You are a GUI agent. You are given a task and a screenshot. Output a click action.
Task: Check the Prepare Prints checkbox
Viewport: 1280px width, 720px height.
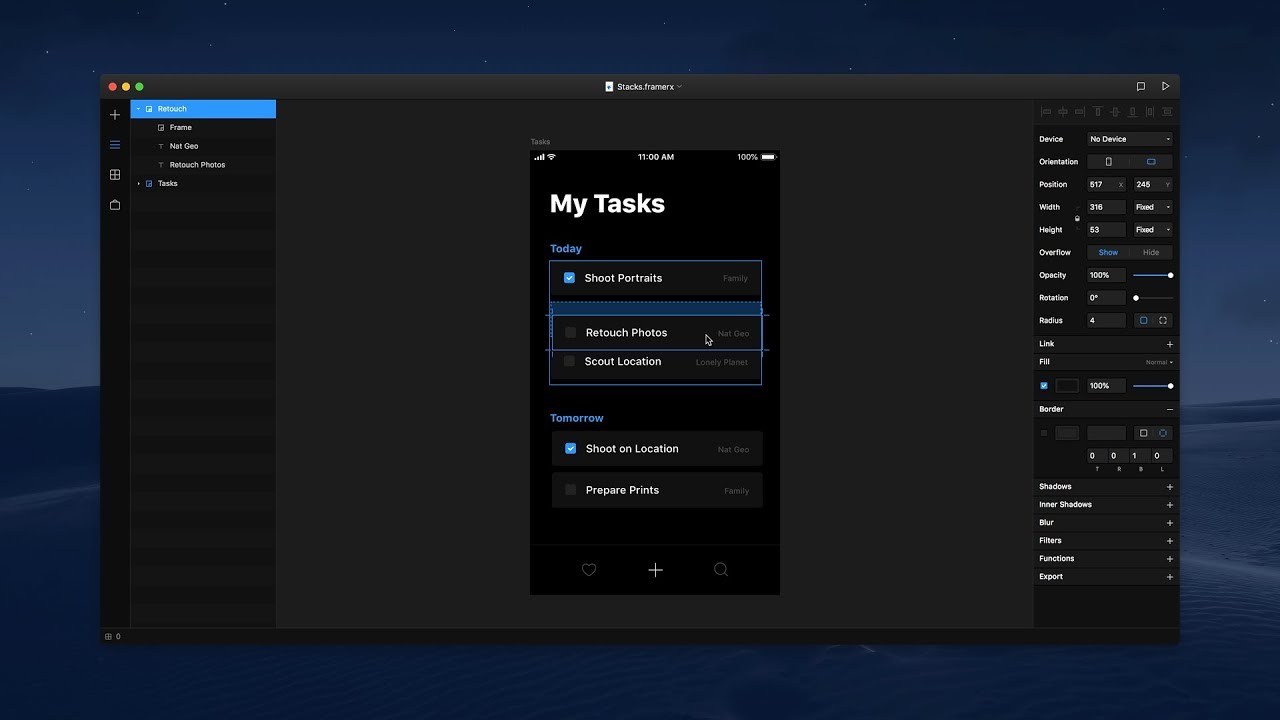click(x=571, y=490)
